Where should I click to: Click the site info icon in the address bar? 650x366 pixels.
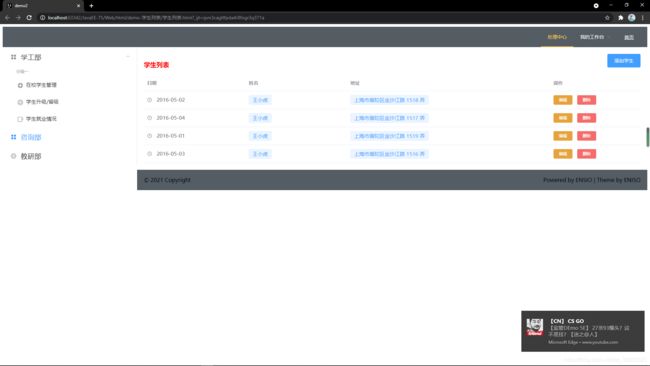(x=42, y=18)
